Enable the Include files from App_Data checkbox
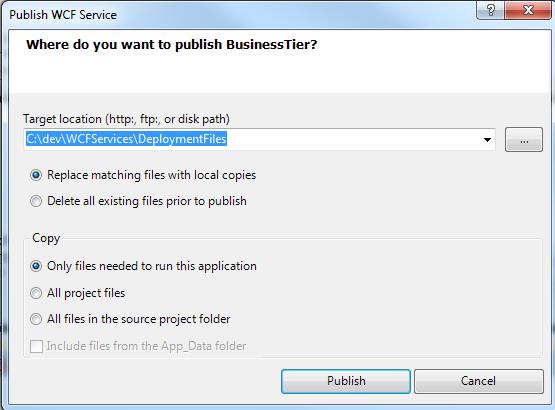 click(x=36, y=346)
